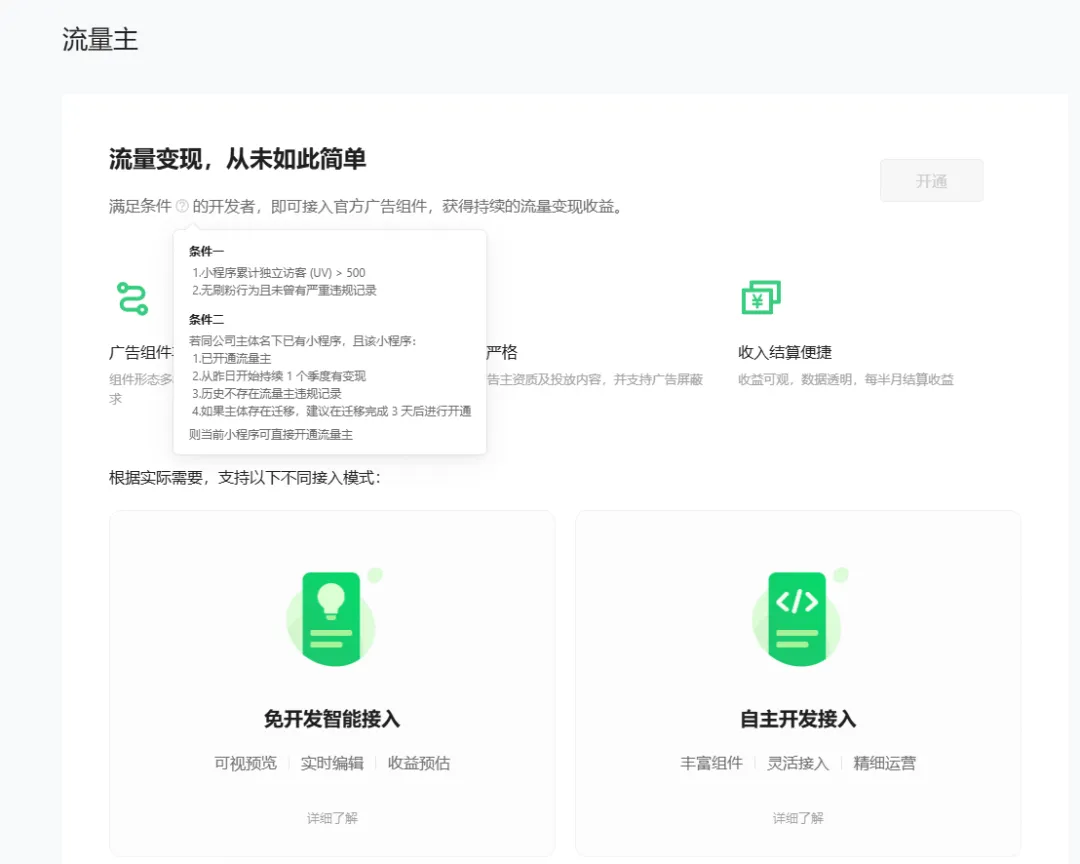Click the green yen money icon

[760, 297]
